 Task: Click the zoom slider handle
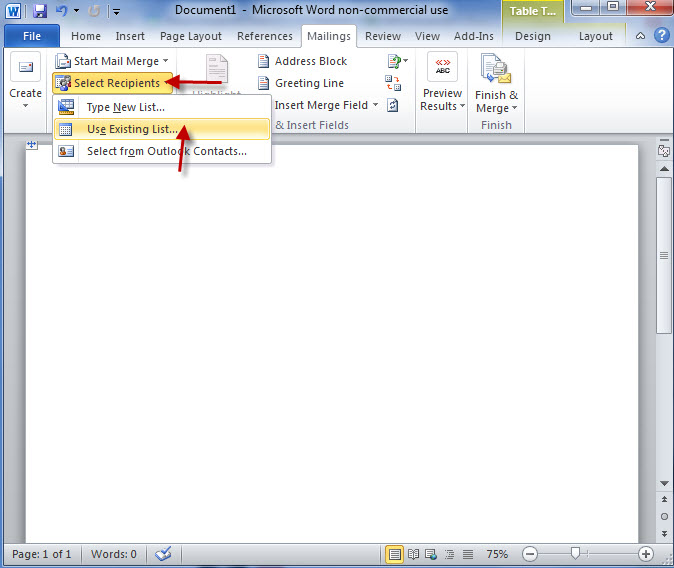pos(575,553)
